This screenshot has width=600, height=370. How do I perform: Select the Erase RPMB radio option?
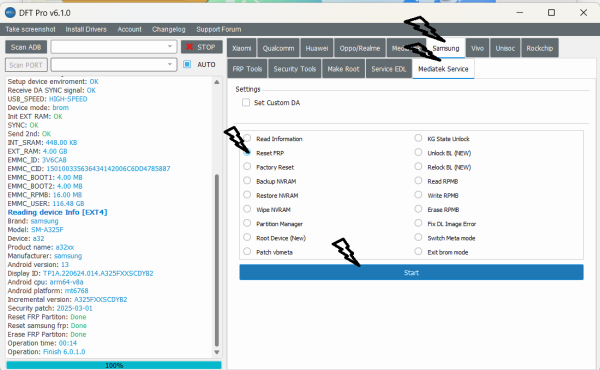tap(418, 209)
